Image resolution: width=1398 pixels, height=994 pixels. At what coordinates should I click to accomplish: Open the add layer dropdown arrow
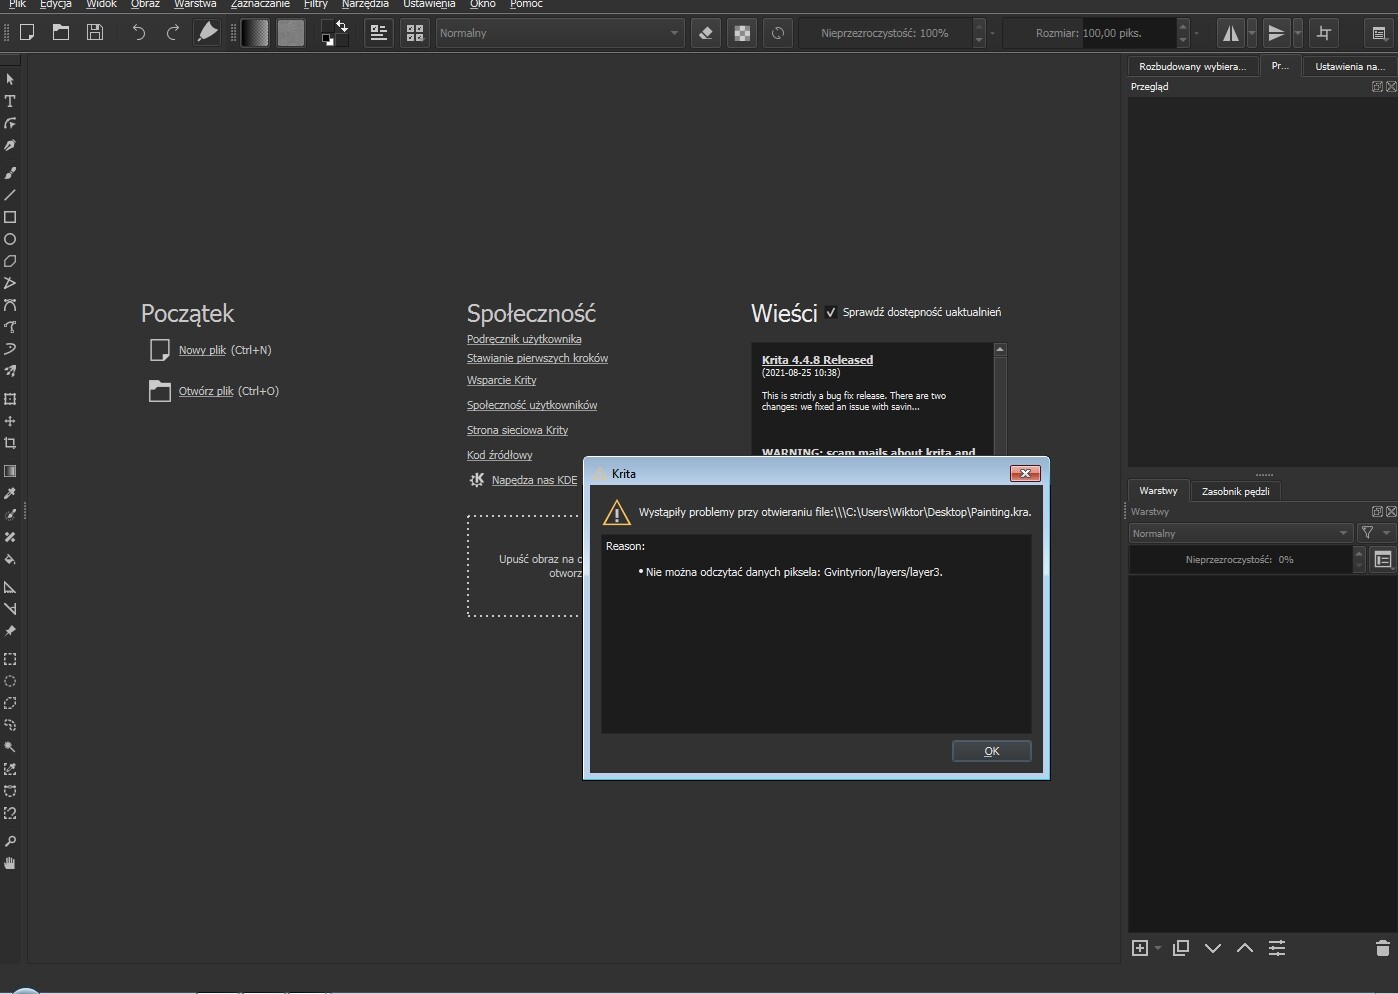pos(1158,948)
